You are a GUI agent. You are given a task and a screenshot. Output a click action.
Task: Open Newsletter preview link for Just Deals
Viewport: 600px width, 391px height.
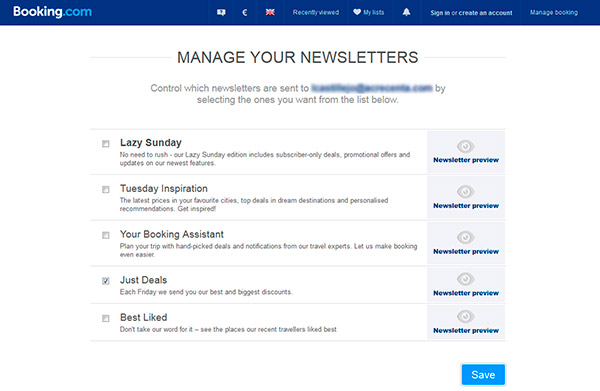(x=466, y=293)
